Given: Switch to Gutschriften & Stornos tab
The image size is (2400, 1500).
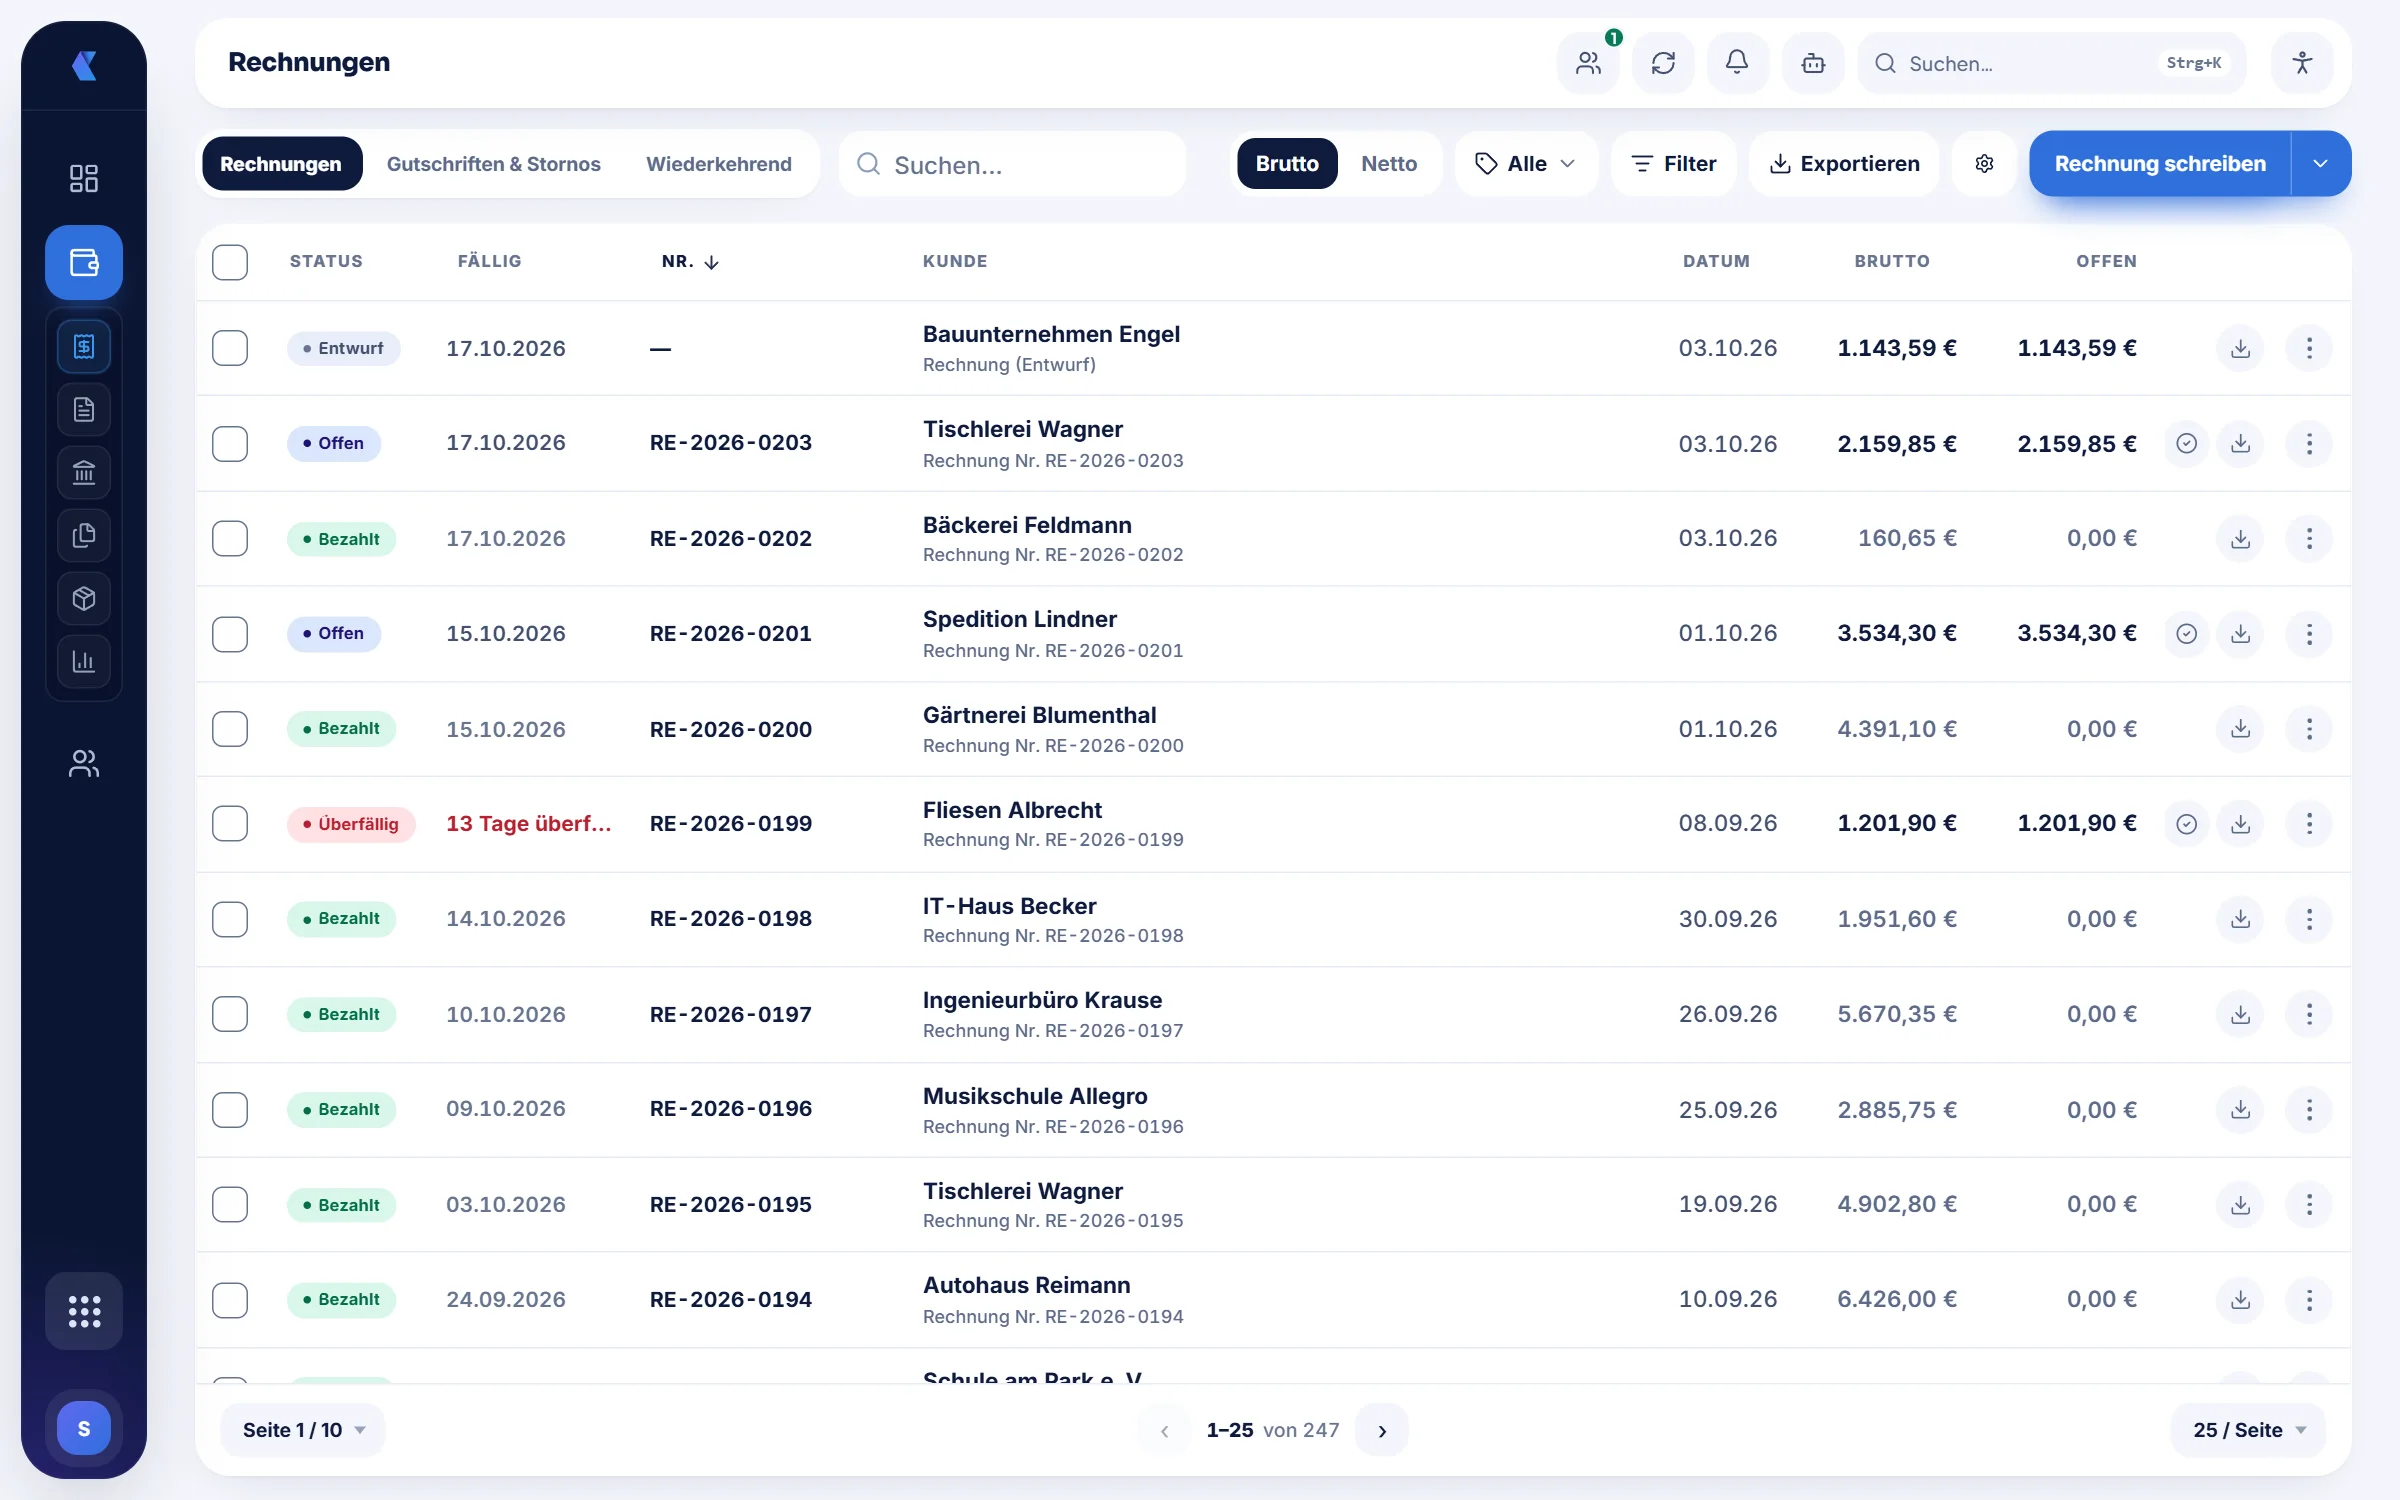Looking at the screenshot, I should 493,164.
